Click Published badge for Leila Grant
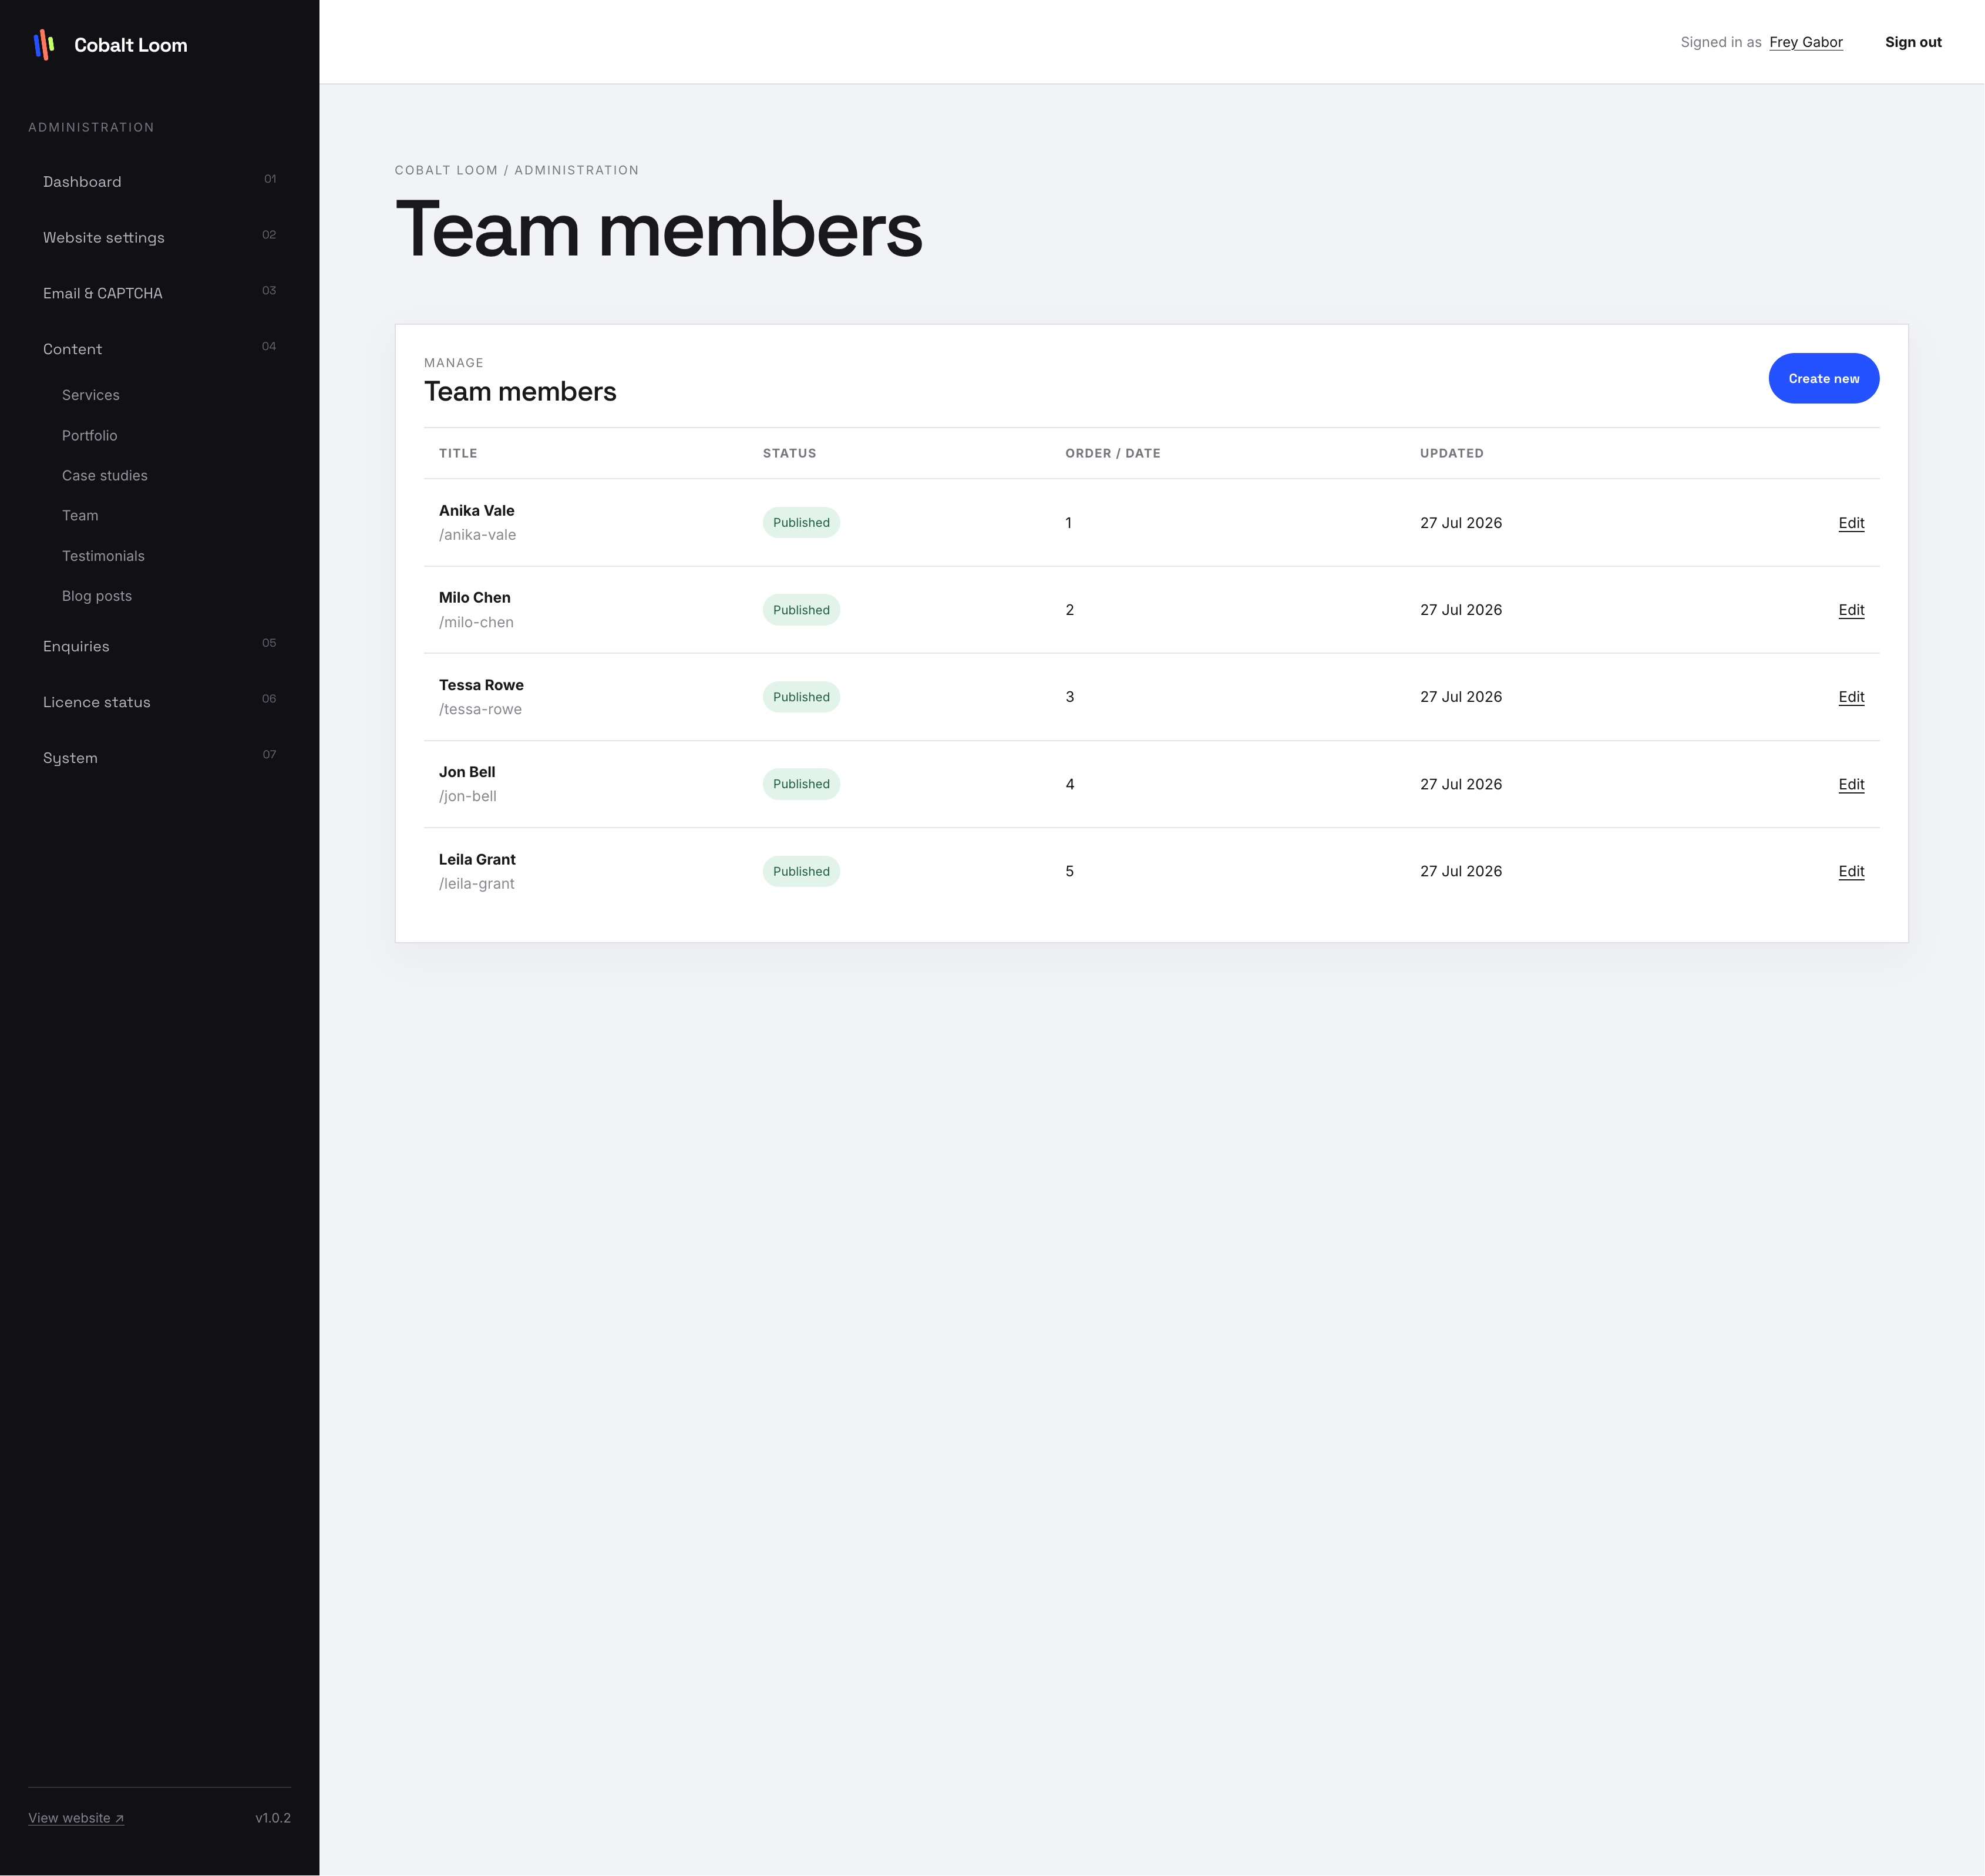The width and height of the screenshot is (1985, 1876). (x=801, y=871)
